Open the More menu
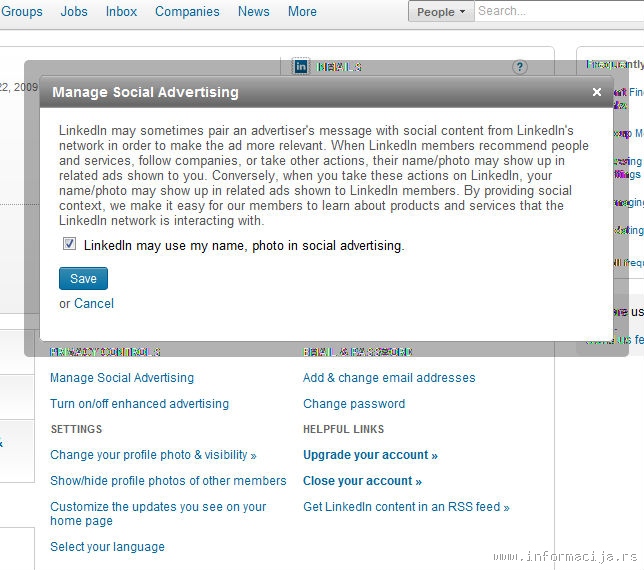The image size is (644, 570). 302,11
